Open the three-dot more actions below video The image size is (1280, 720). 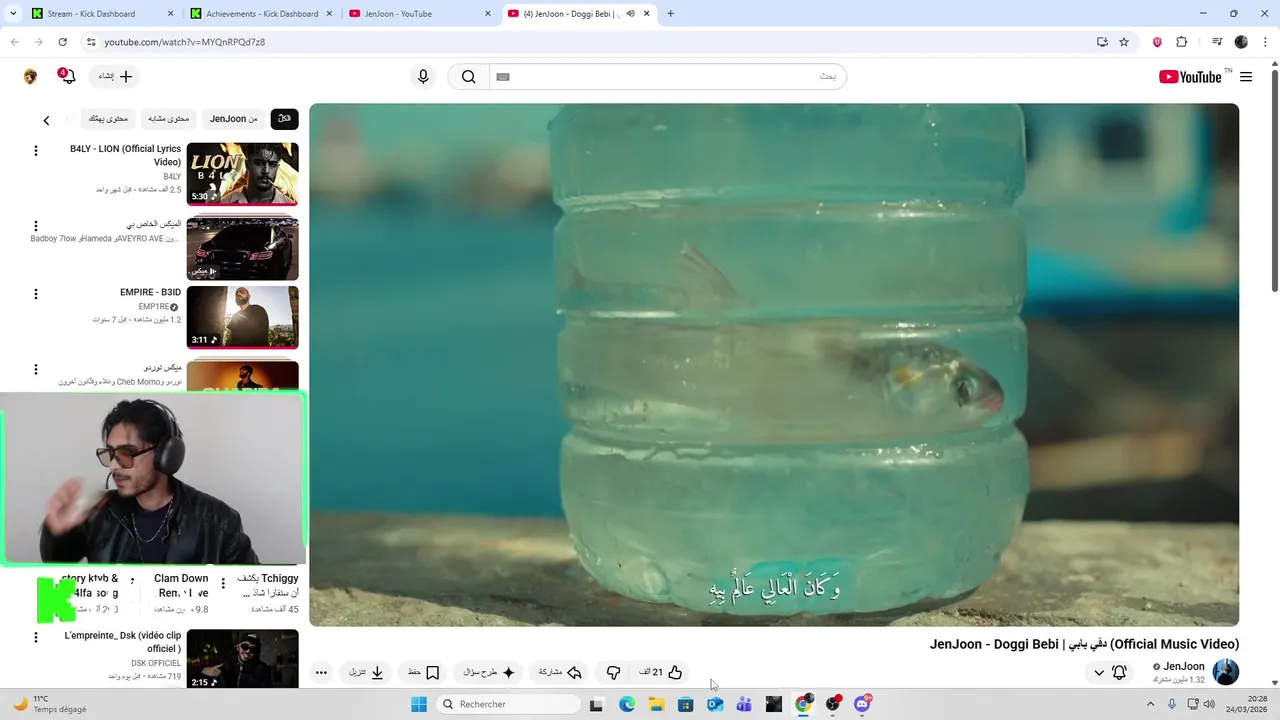[321, 672]
